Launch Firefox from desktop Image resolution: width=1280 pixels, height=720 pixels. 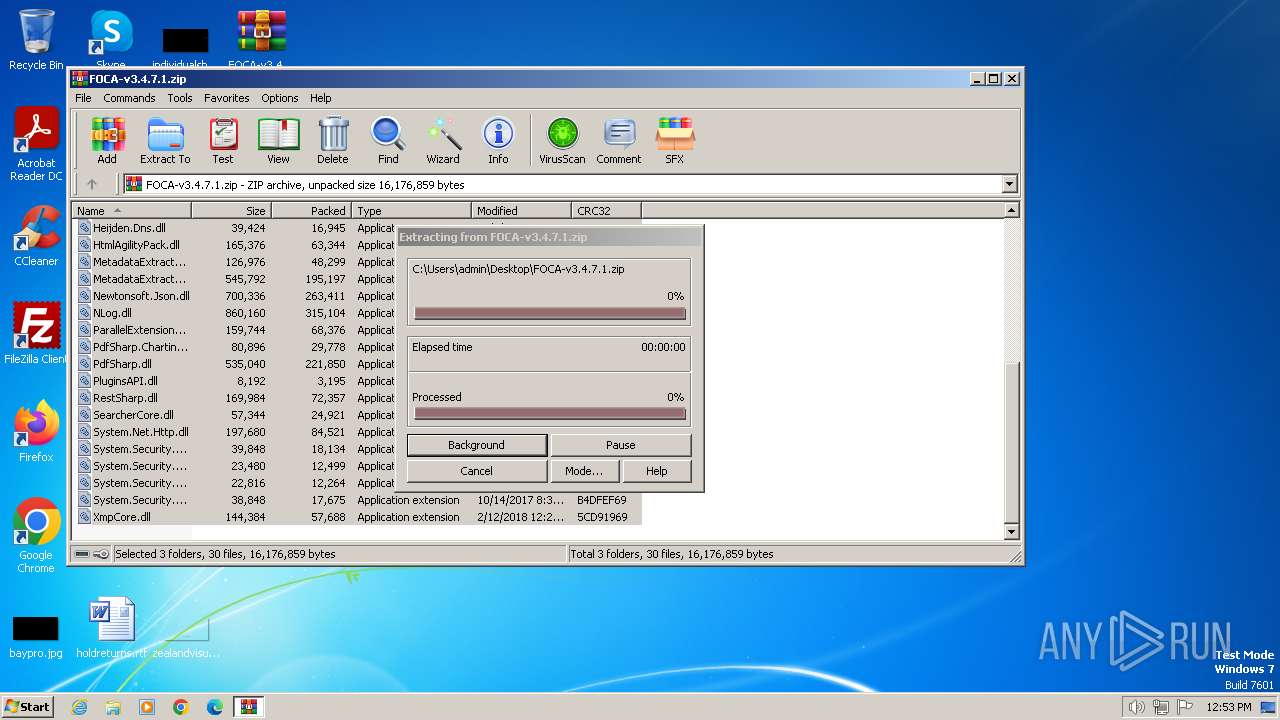[36, 432]
